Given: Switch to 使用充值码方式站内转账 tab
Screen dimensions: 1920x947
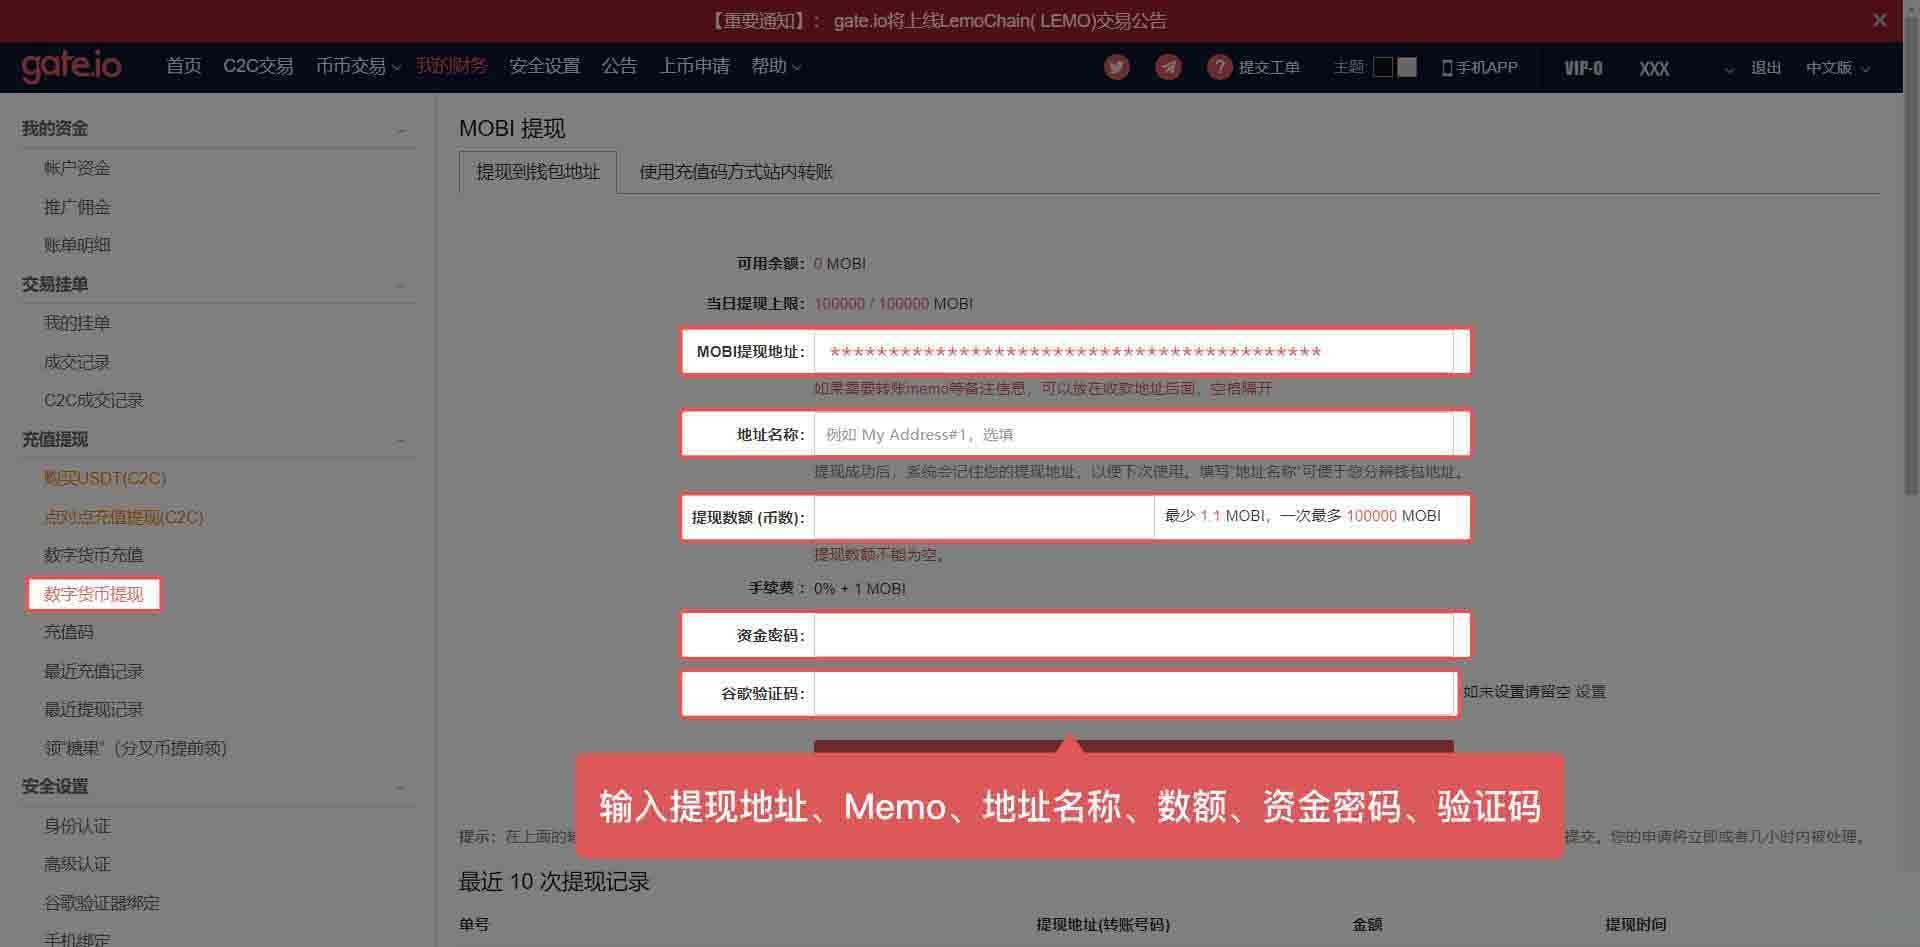Looking at the screenshot, I should (735, 171).
